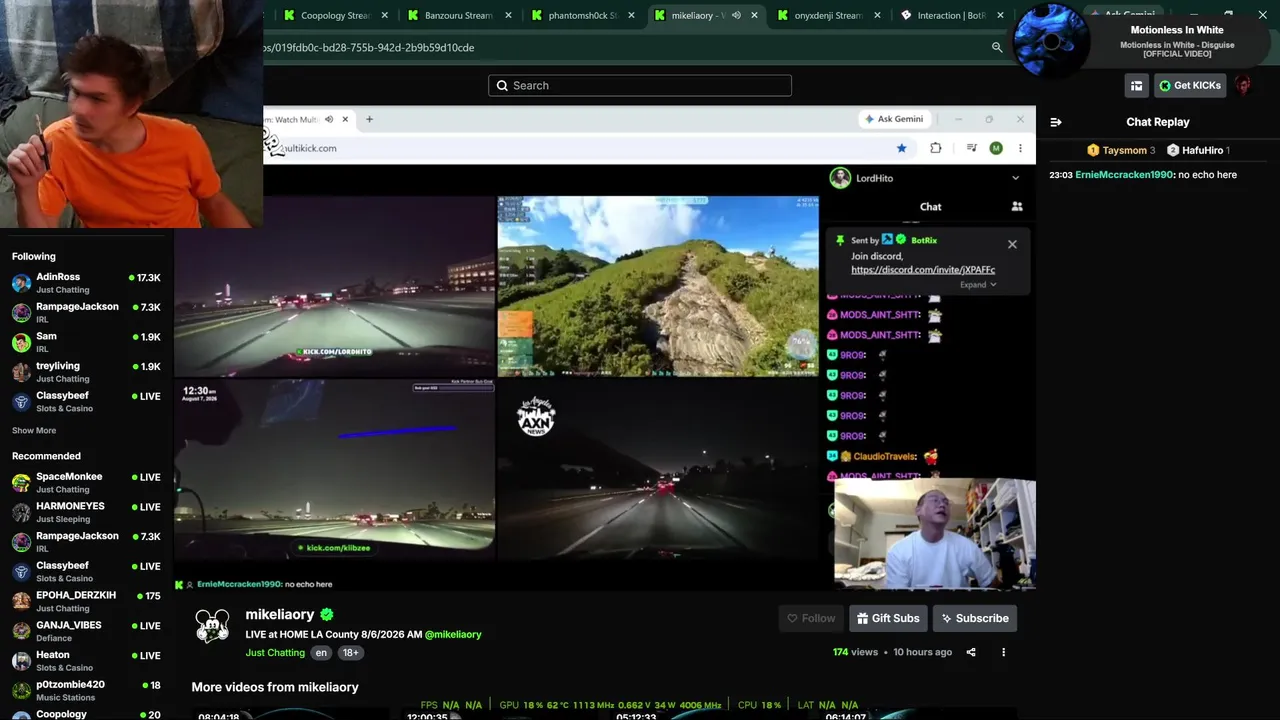The image size is (1280, 720).
Task: Click the LordHito avatar in chat header
Action: click(x=840, y=178)
